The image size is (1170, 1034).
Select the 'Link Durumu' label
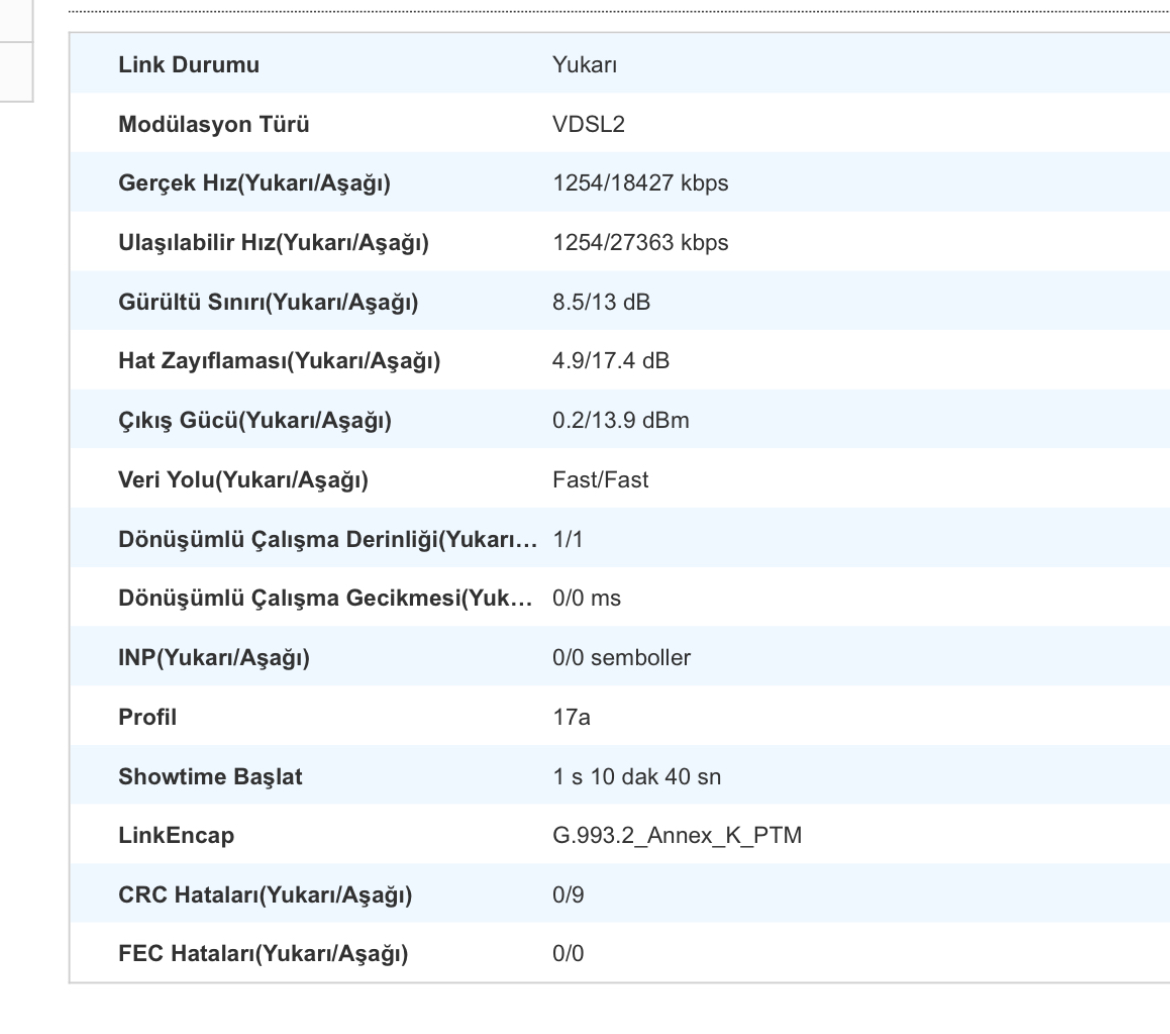tap(189, 65)
